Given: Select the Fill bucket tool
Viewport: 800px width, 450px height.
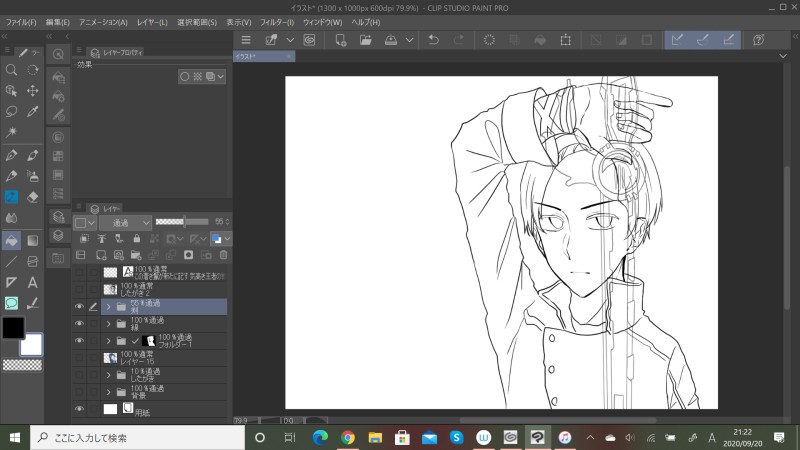Looking at the screenshot, I should 11,240.
